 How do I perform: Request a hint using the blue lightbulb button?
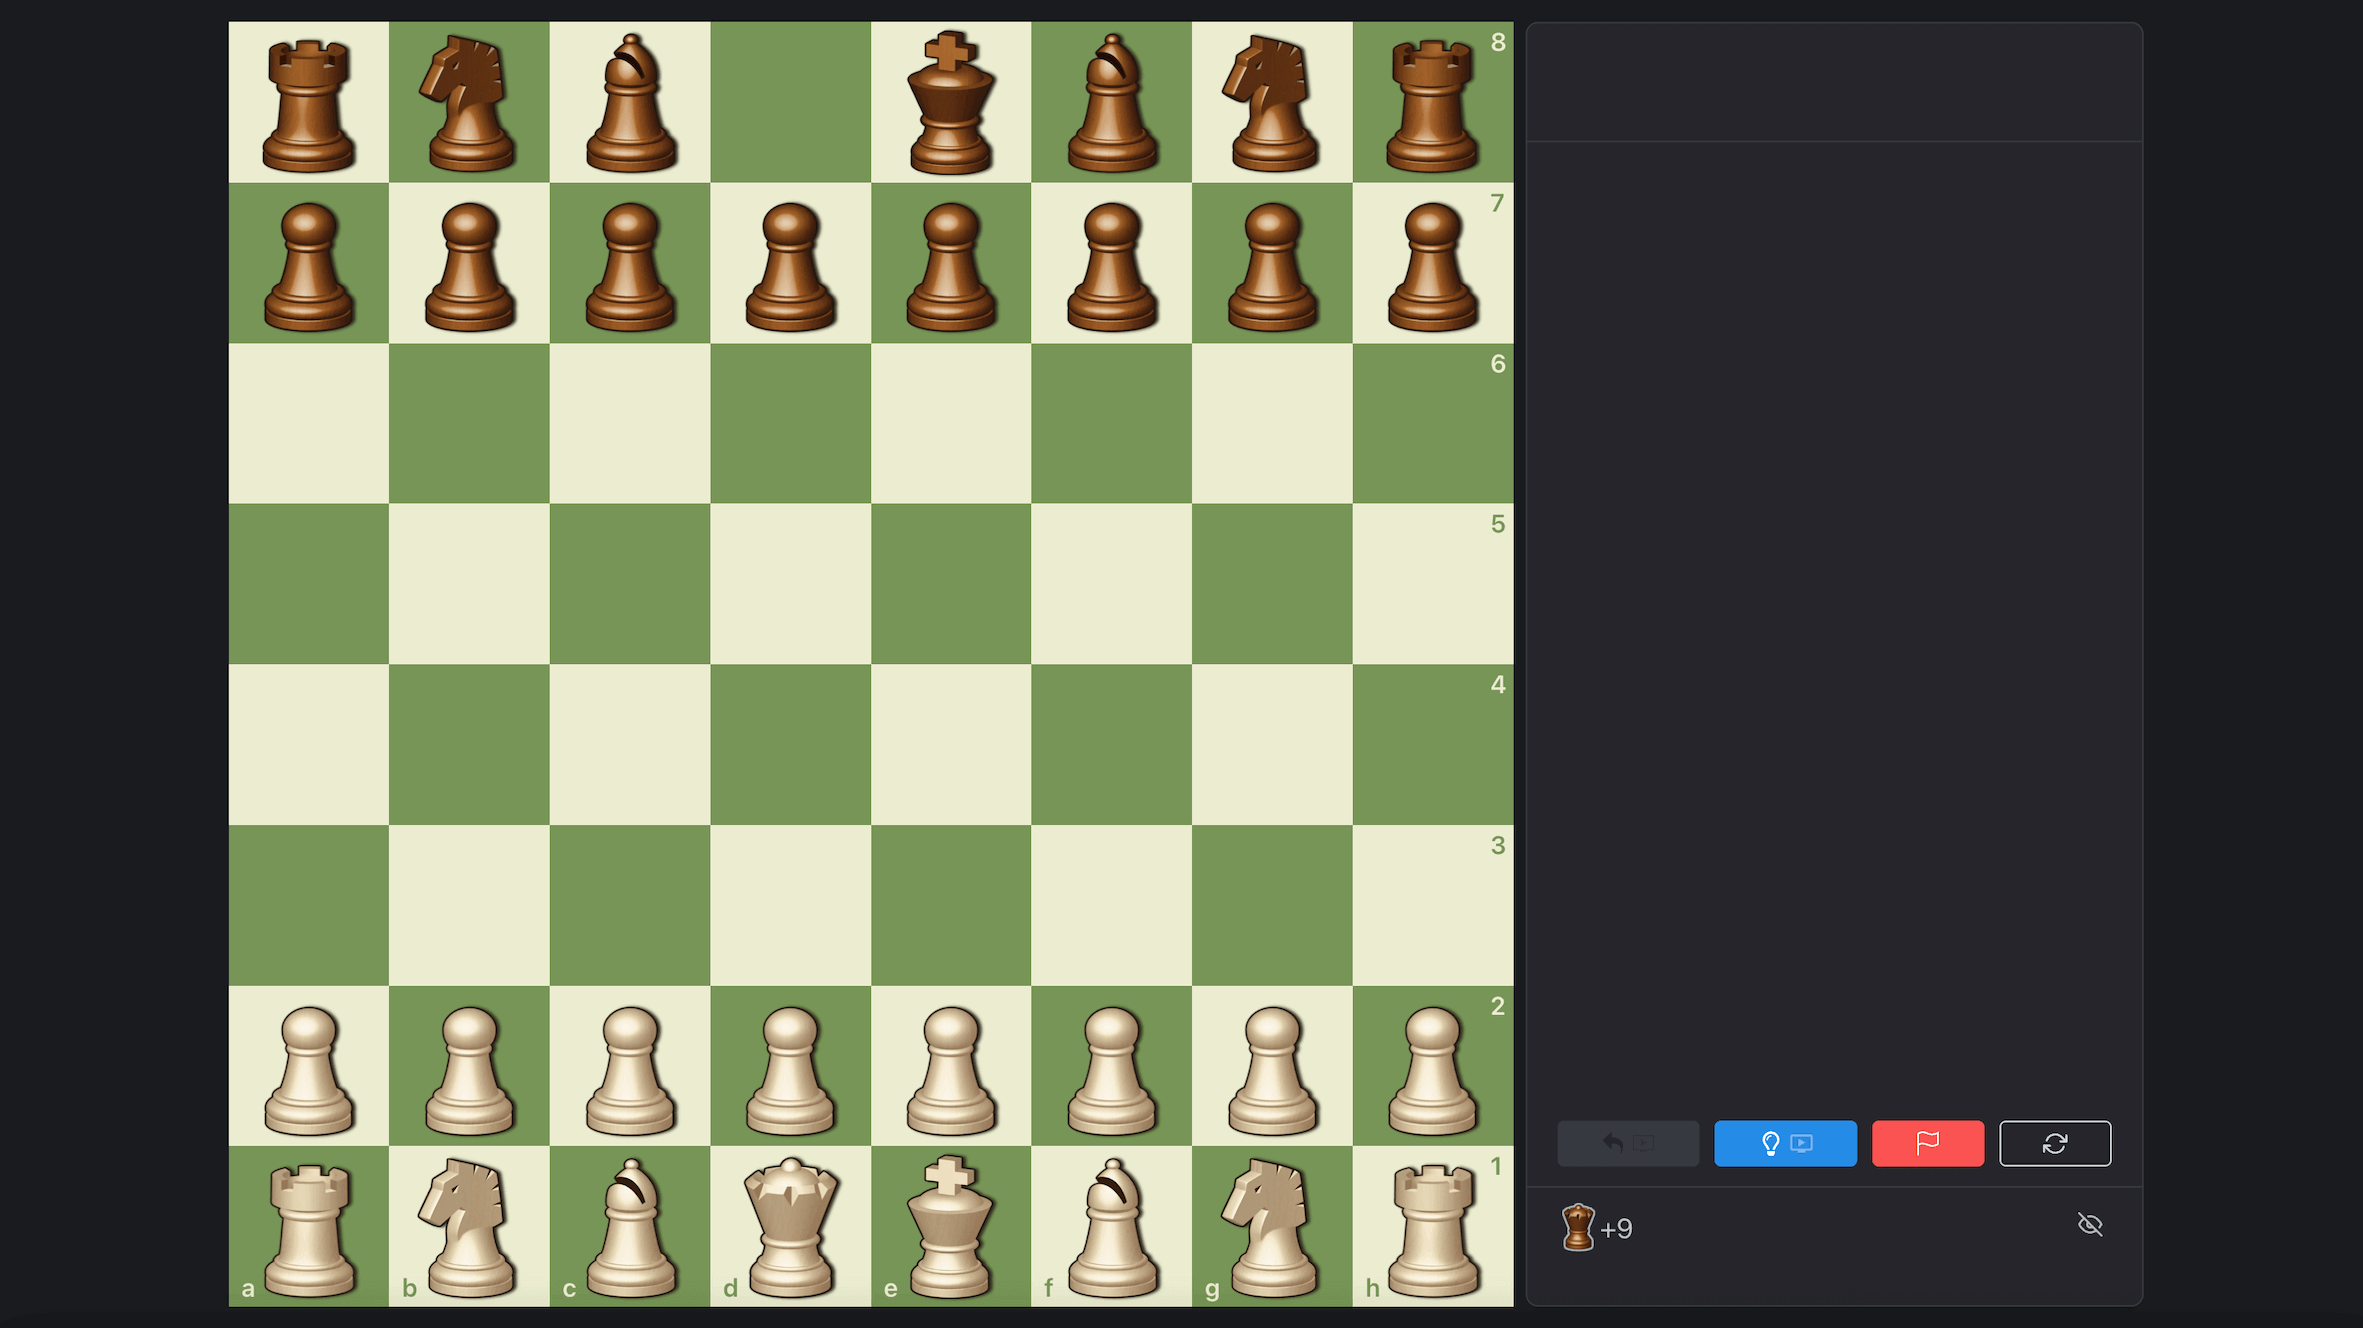coord(1785,1143)
